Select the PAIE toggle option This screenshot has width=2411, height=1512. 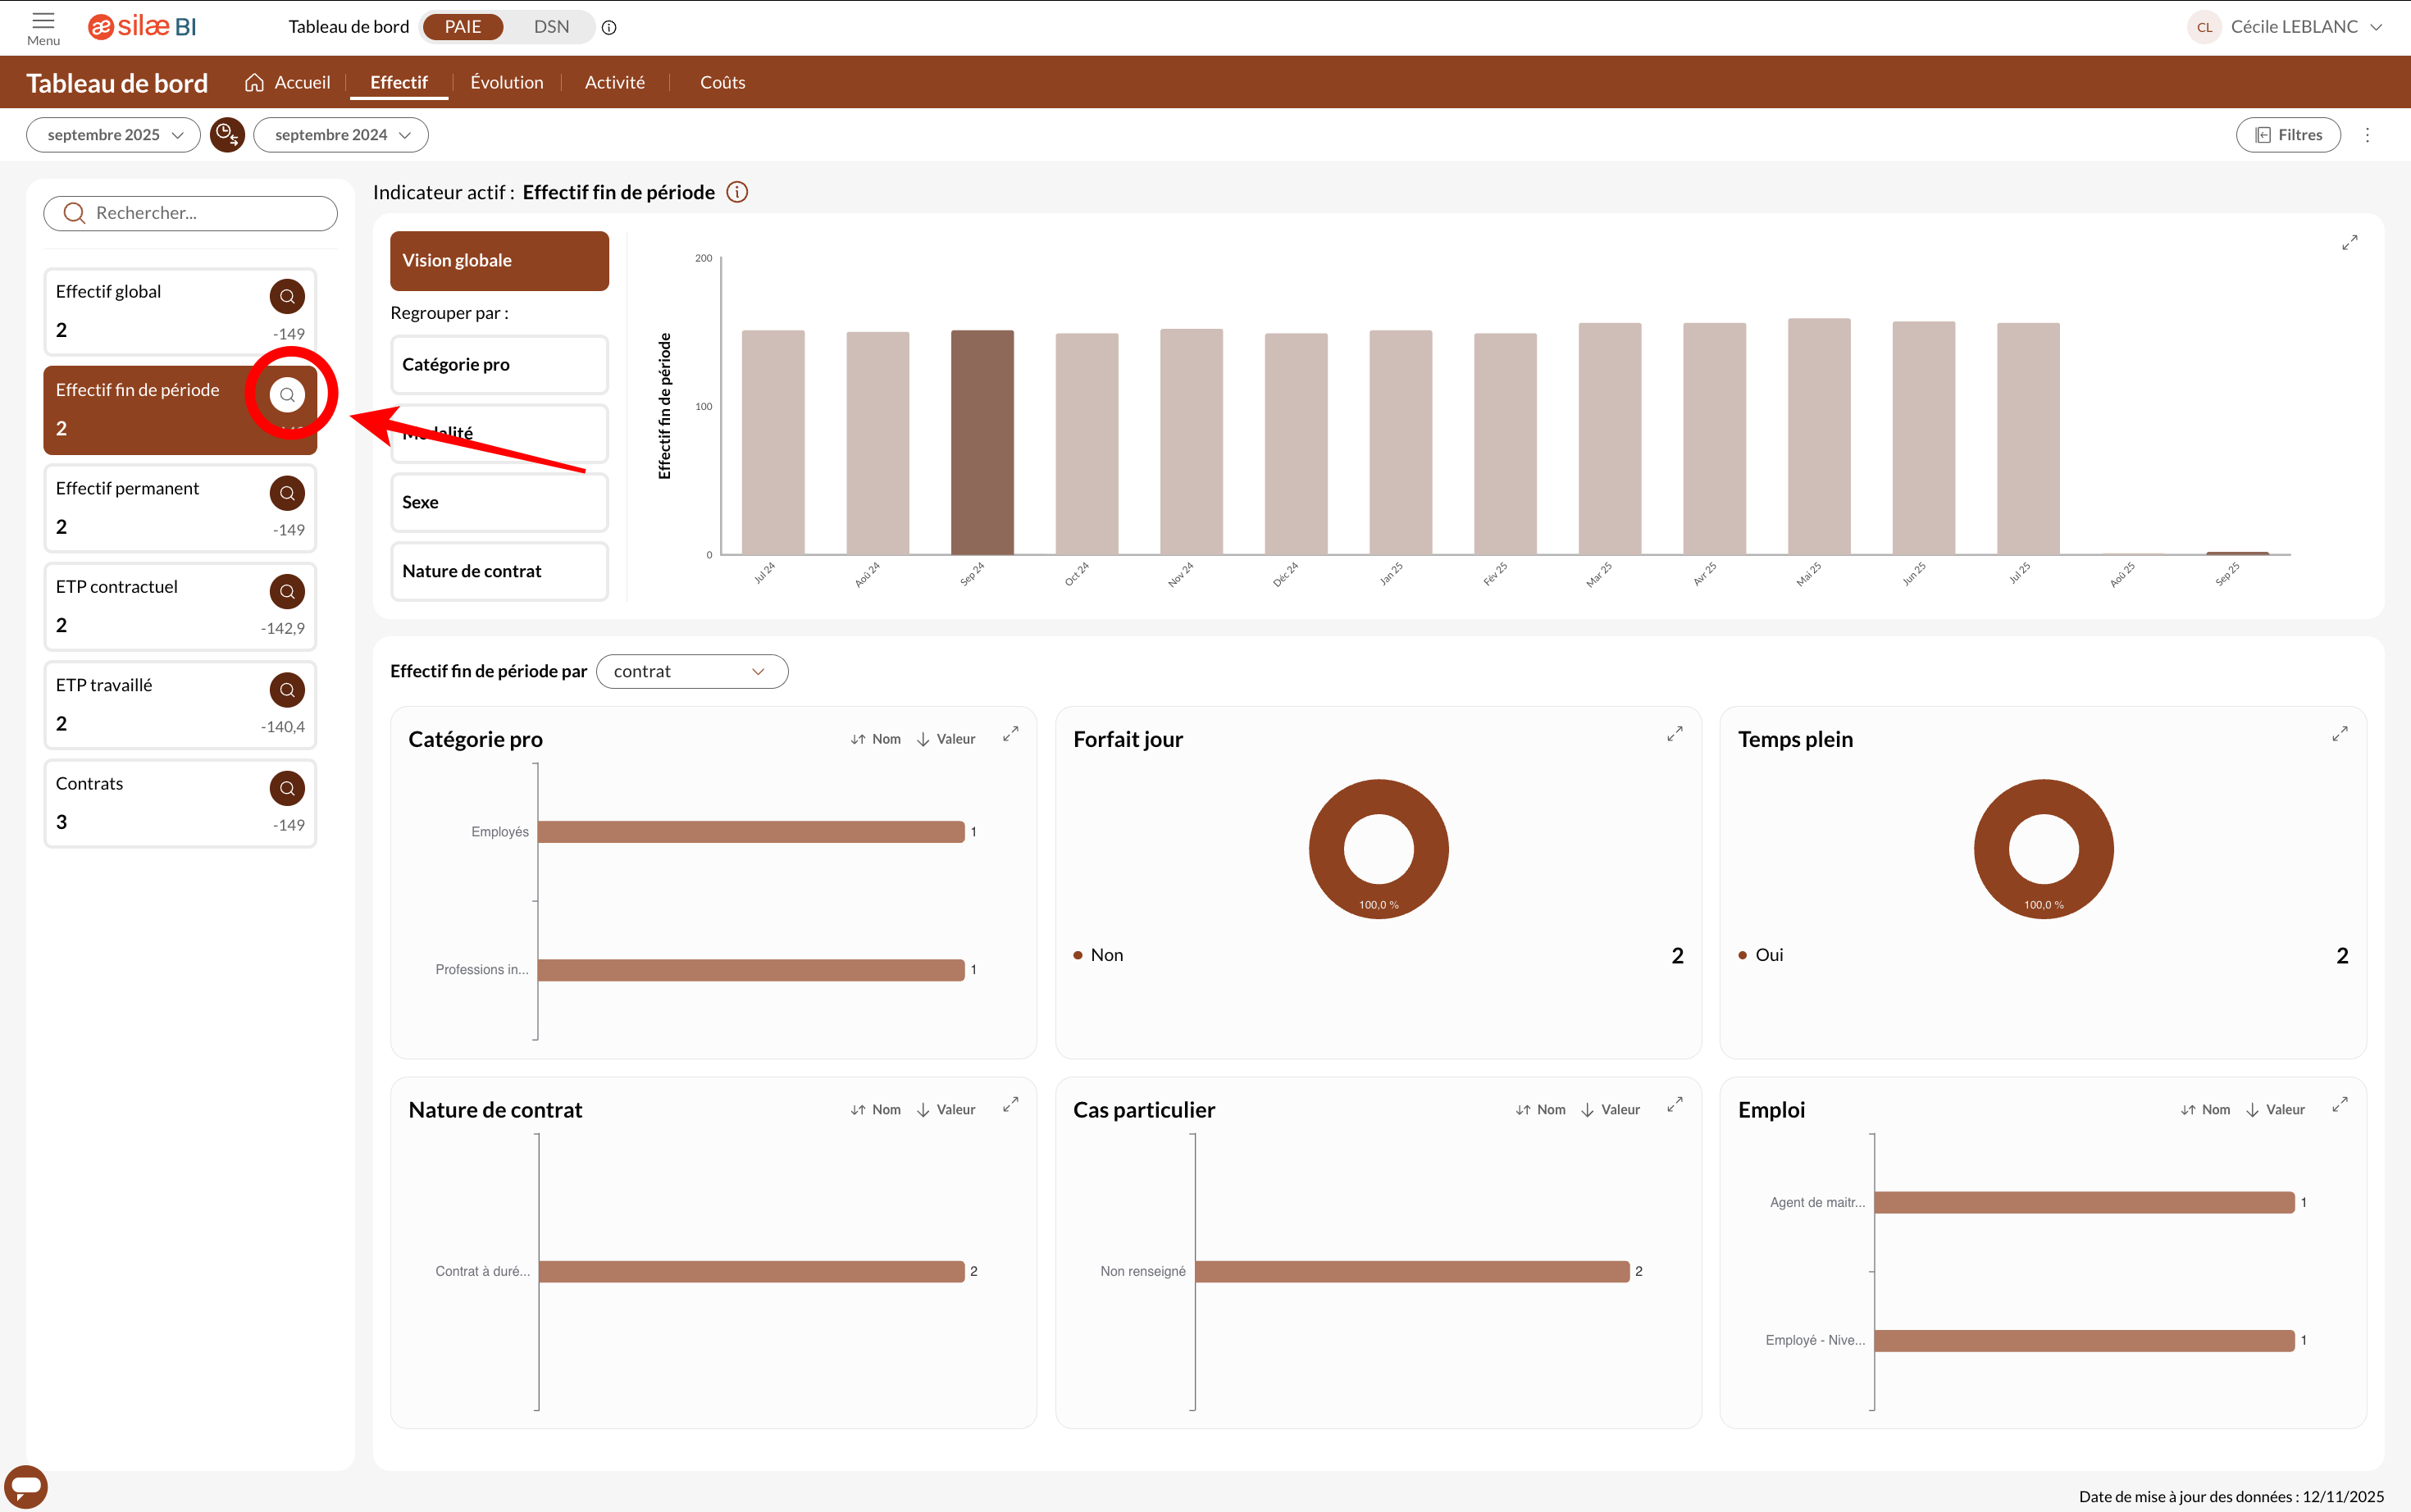pyautogui.click(x=463, y=27)
